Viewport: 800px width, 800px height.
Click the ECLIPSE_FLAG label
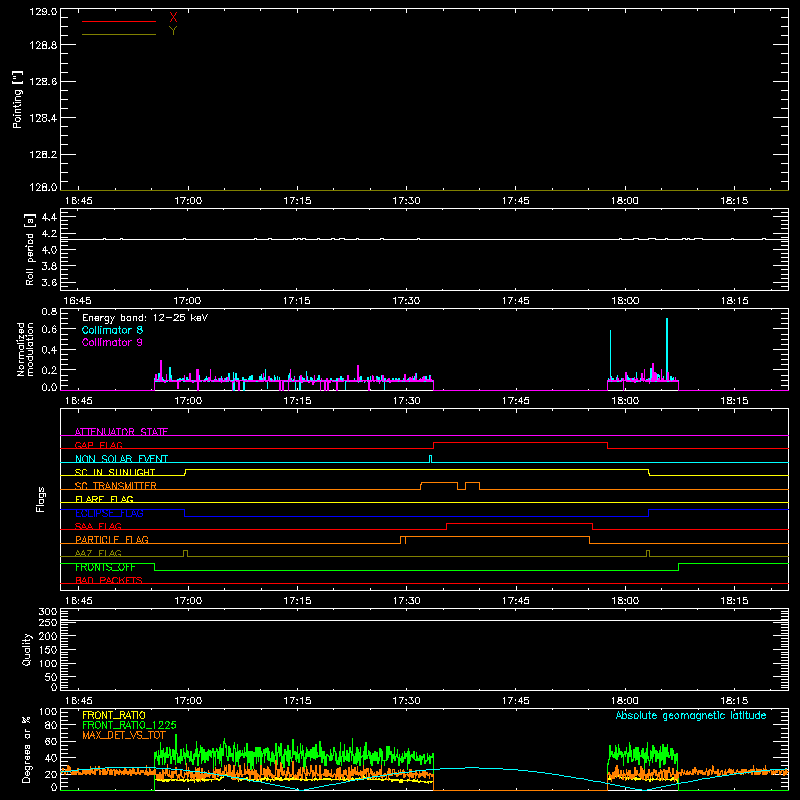point(109,513)
